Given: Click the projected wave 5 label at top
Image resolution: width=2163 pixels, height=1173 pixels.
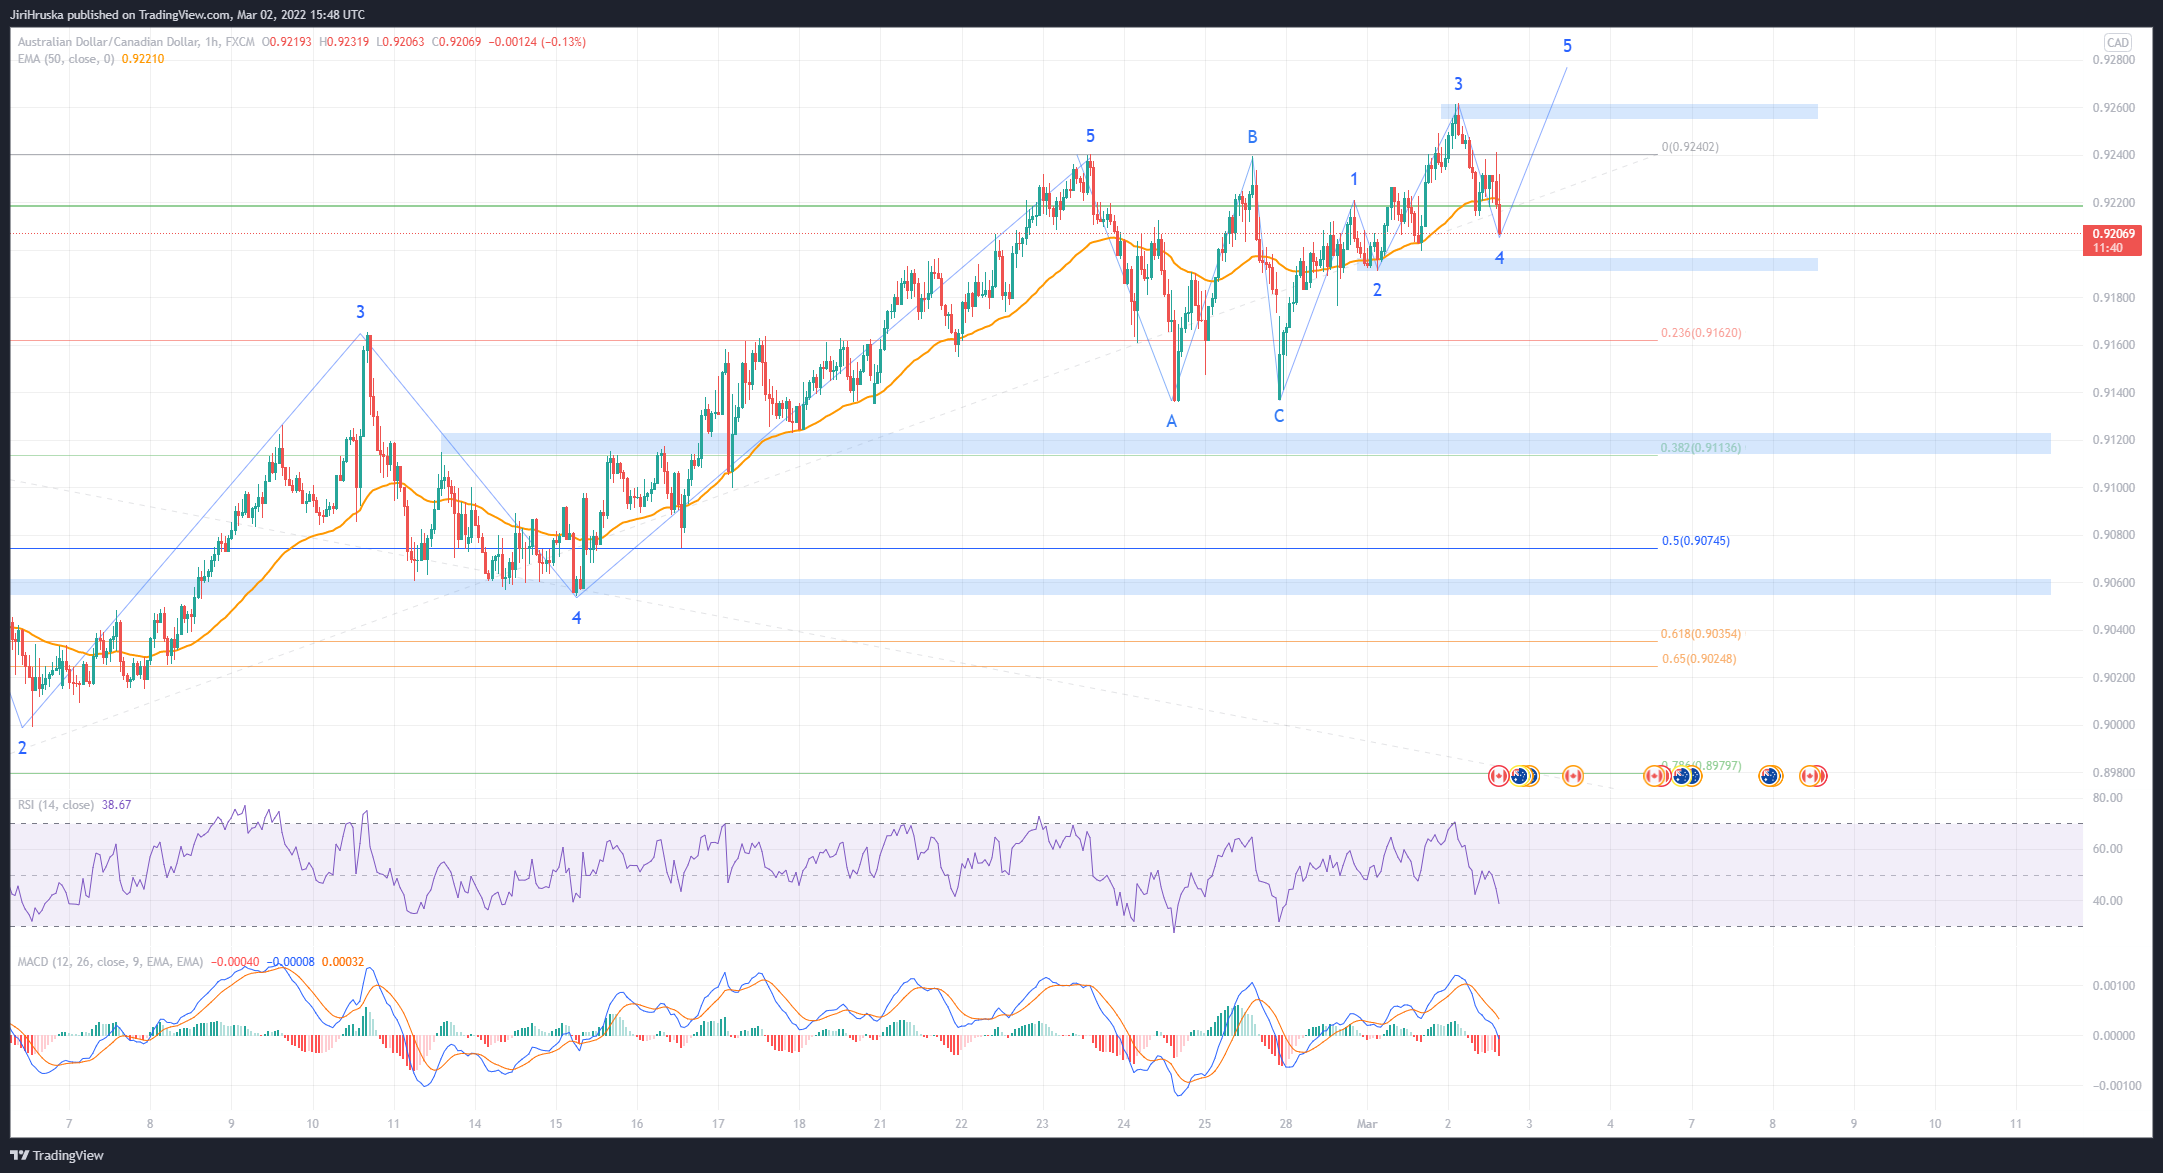Looking at the screenshot, I should click(1567, 46).
